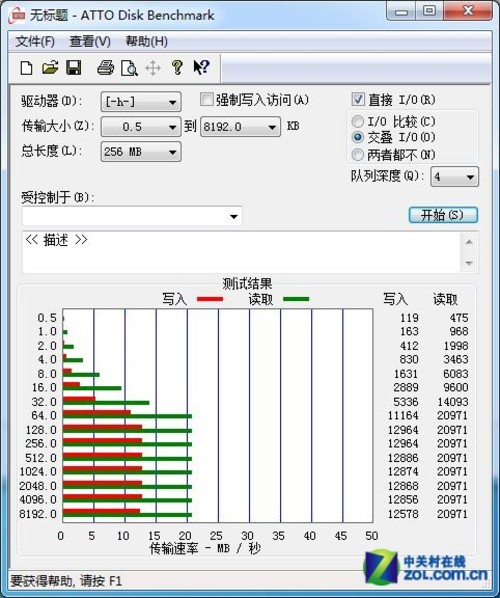Click the red 写入 legend swatch

(210, 299)
